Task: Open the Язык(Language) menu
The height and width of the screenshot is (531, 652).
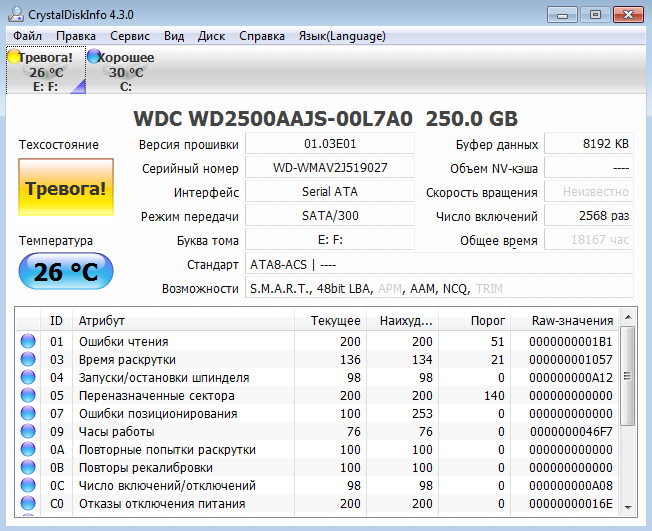Action: [x=342, y=36]
